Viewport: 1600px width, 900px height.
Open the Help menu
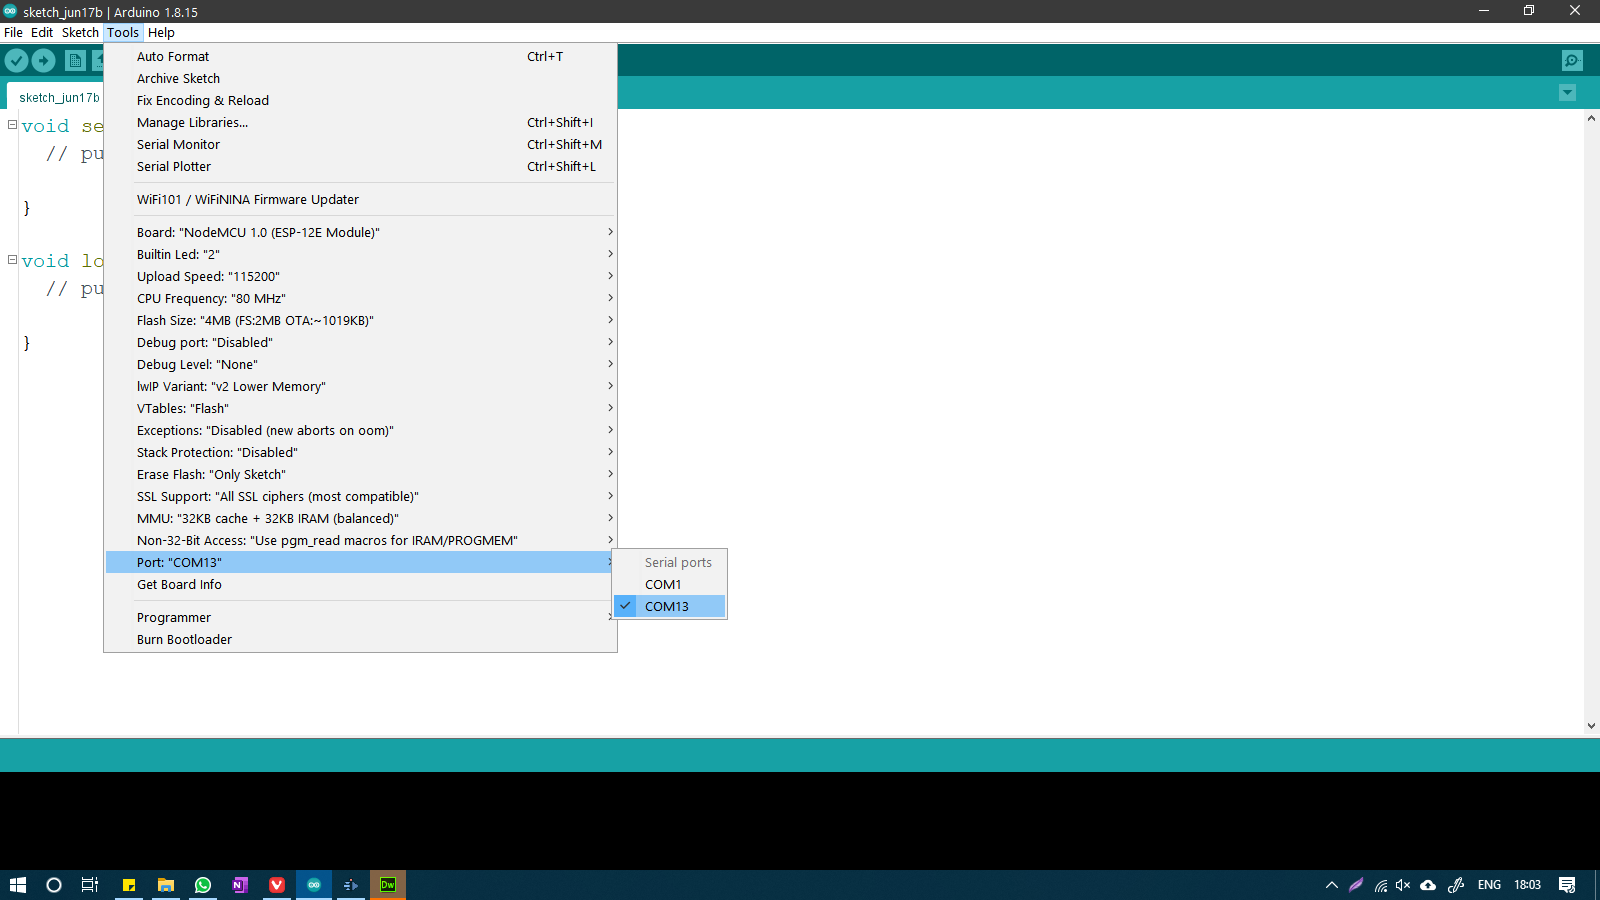point(161,32)
